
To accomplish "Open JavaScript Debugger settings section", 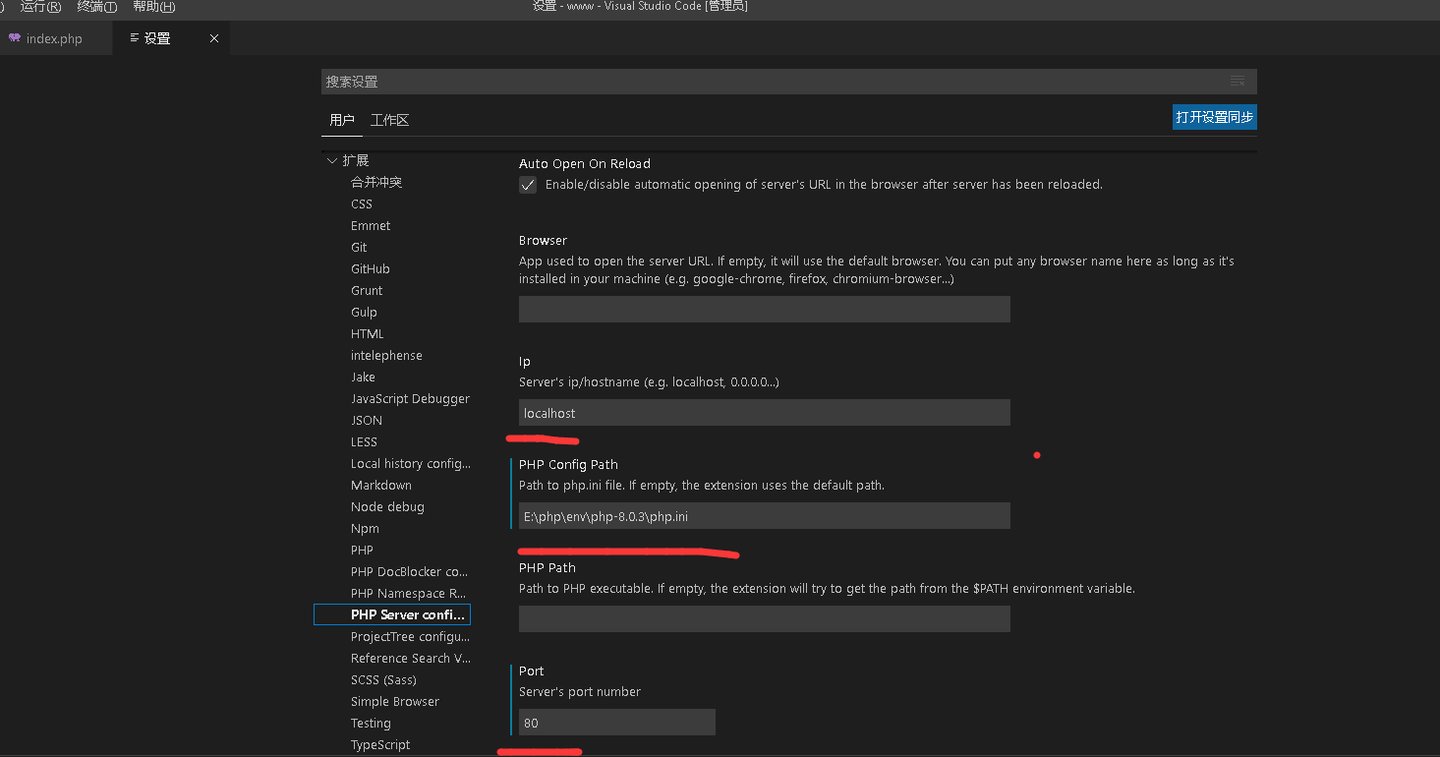I will pos(410,398).
